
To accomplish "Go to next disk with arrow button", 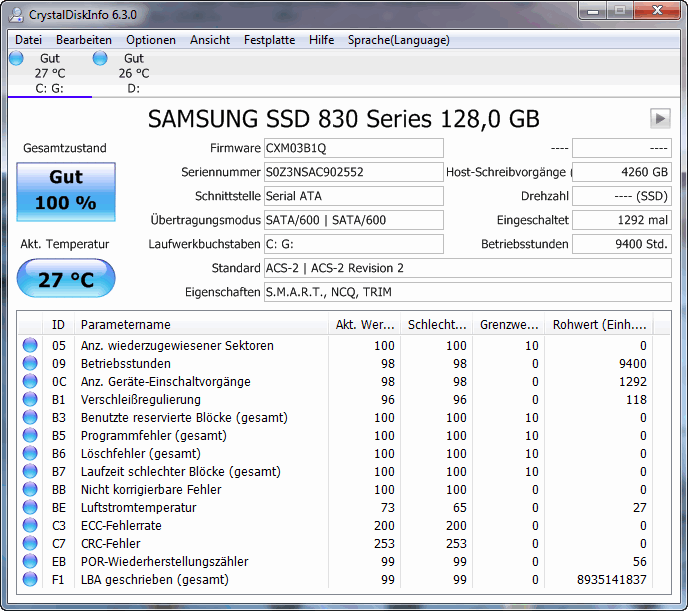I will pyautogui.click(x=660, y=118).
